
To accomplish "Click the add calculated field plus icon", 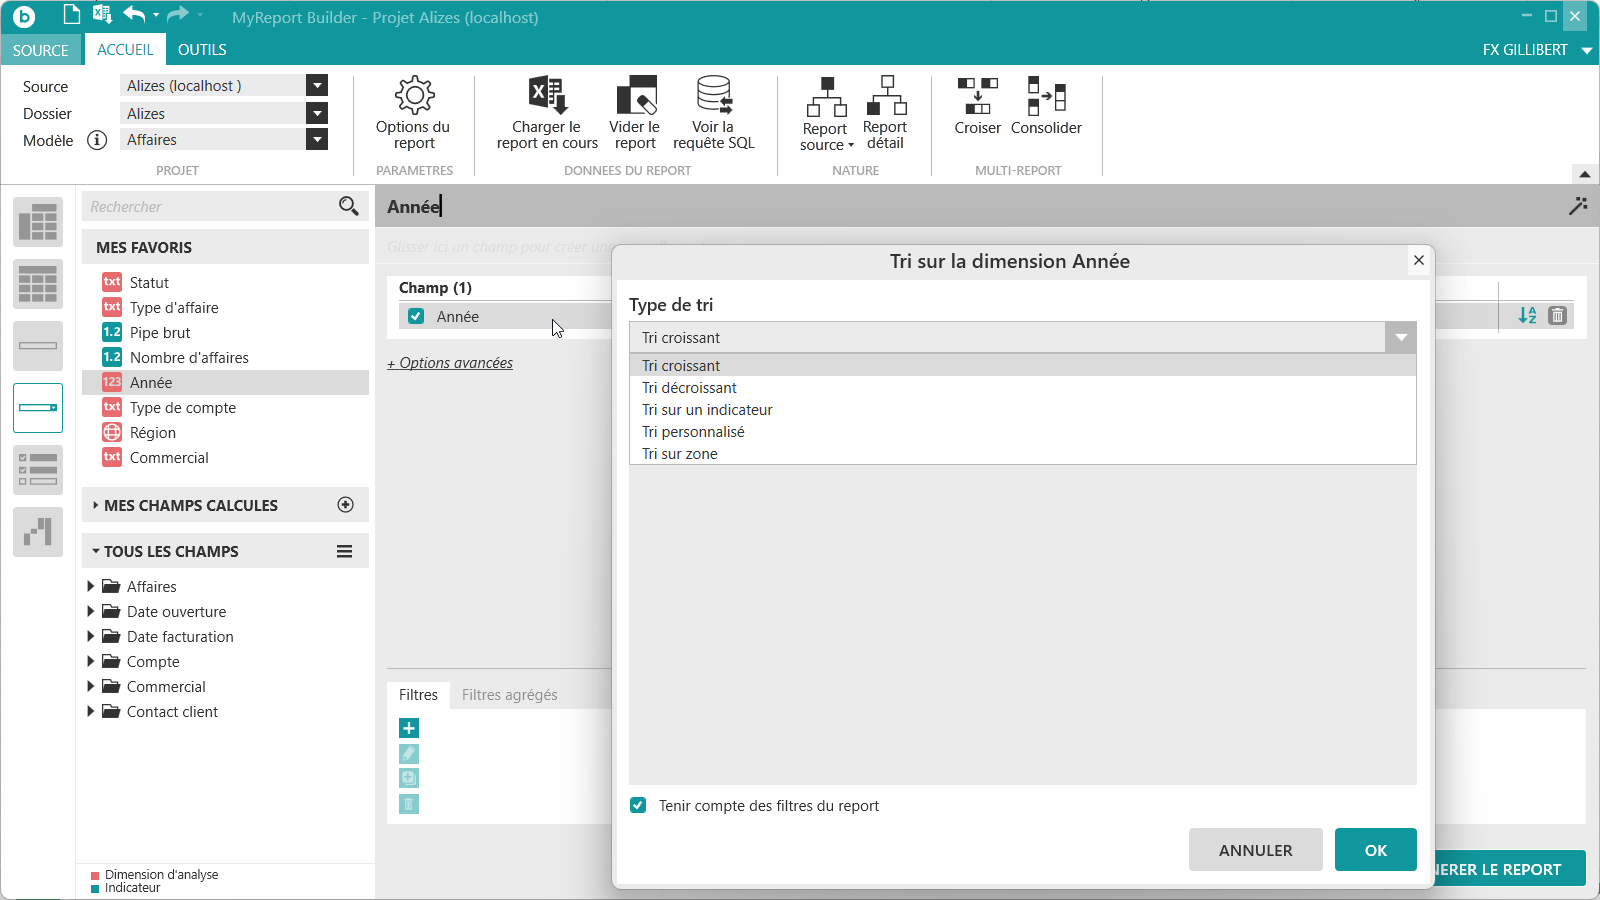I will [346, 505].
